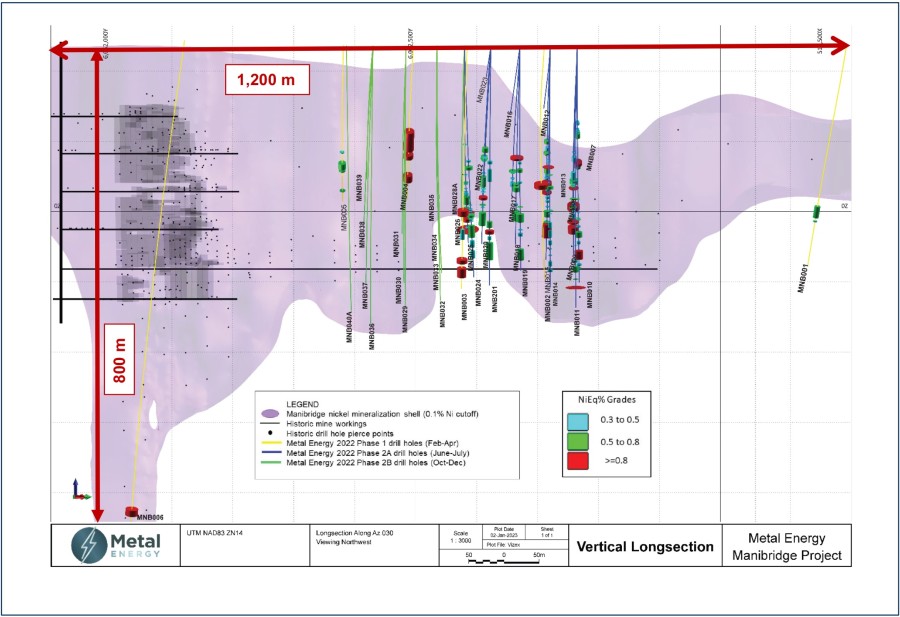Click the 'Scale 1 : 3000' cell

click(x=460, y=537)
